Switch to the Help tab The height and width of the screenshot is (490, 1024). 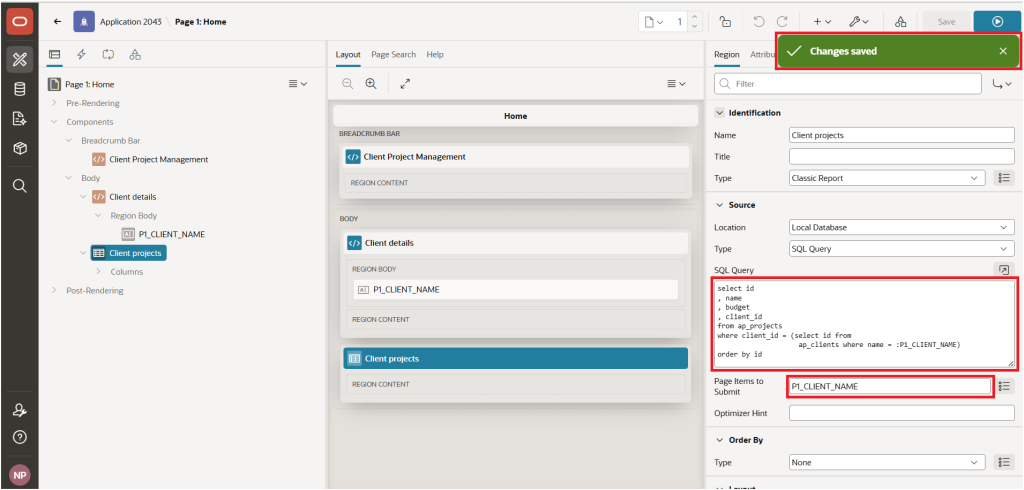(435, 55)
